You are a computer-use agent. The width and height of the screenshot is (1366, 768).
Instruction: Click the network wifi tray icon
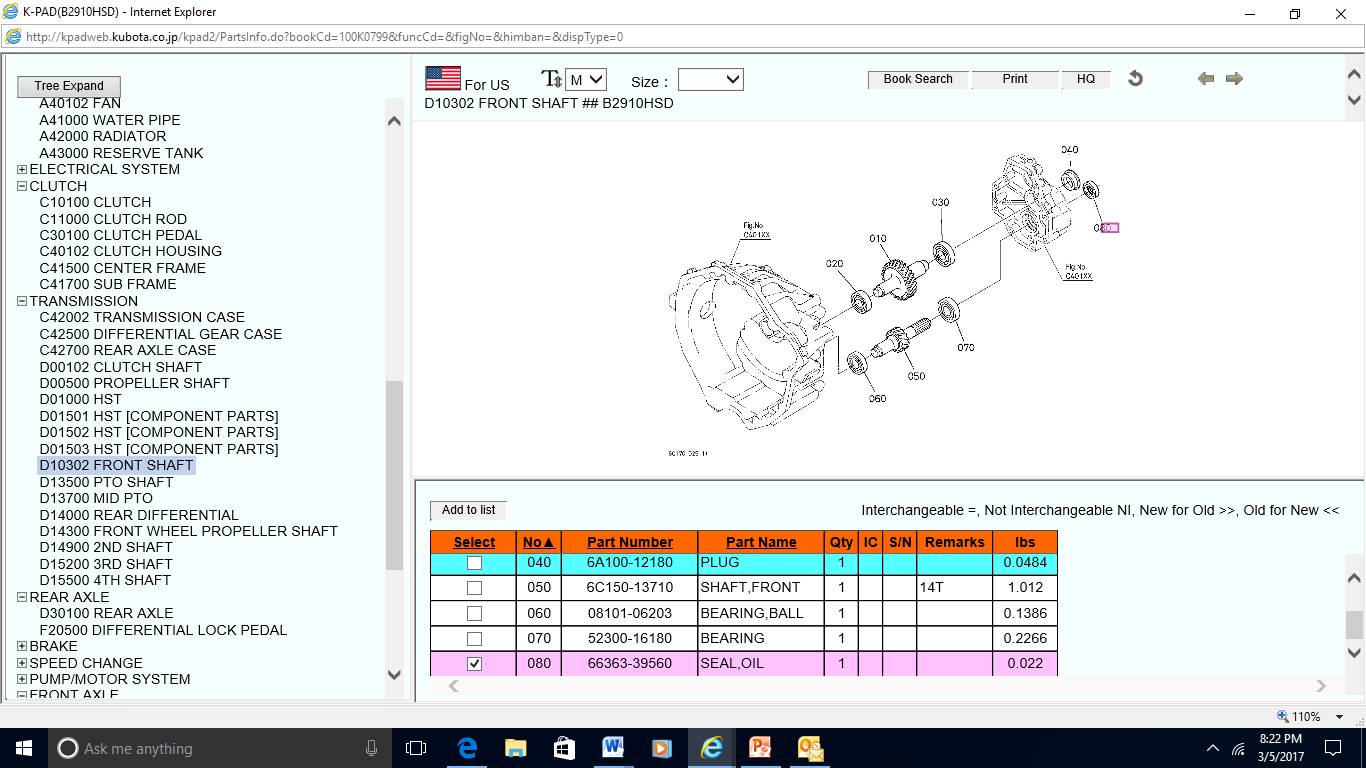tap(1238, 748)
